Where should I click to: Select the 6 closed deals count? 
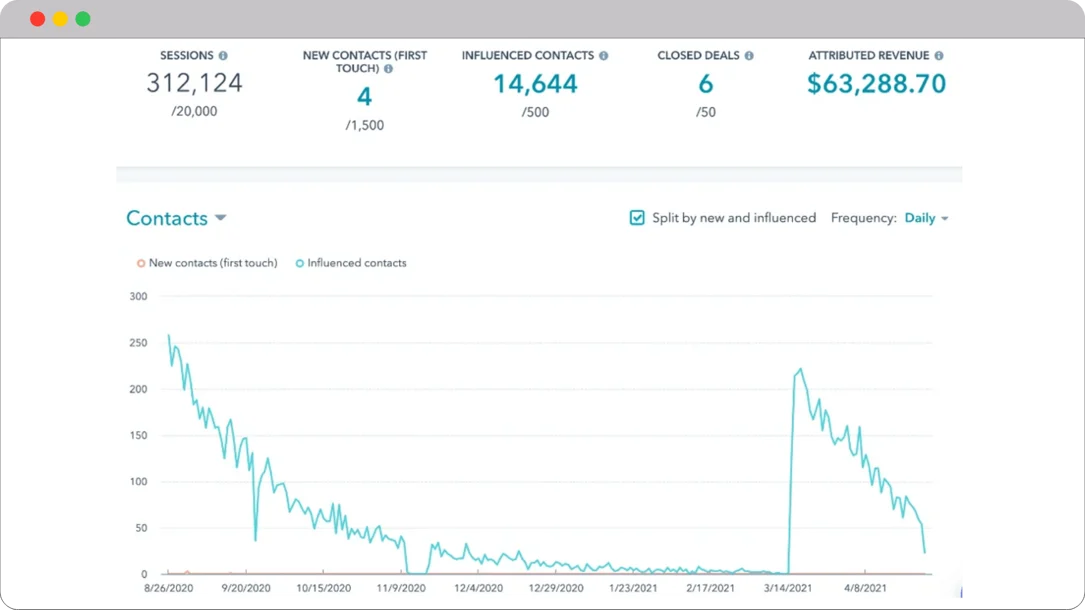click(705, 84)
